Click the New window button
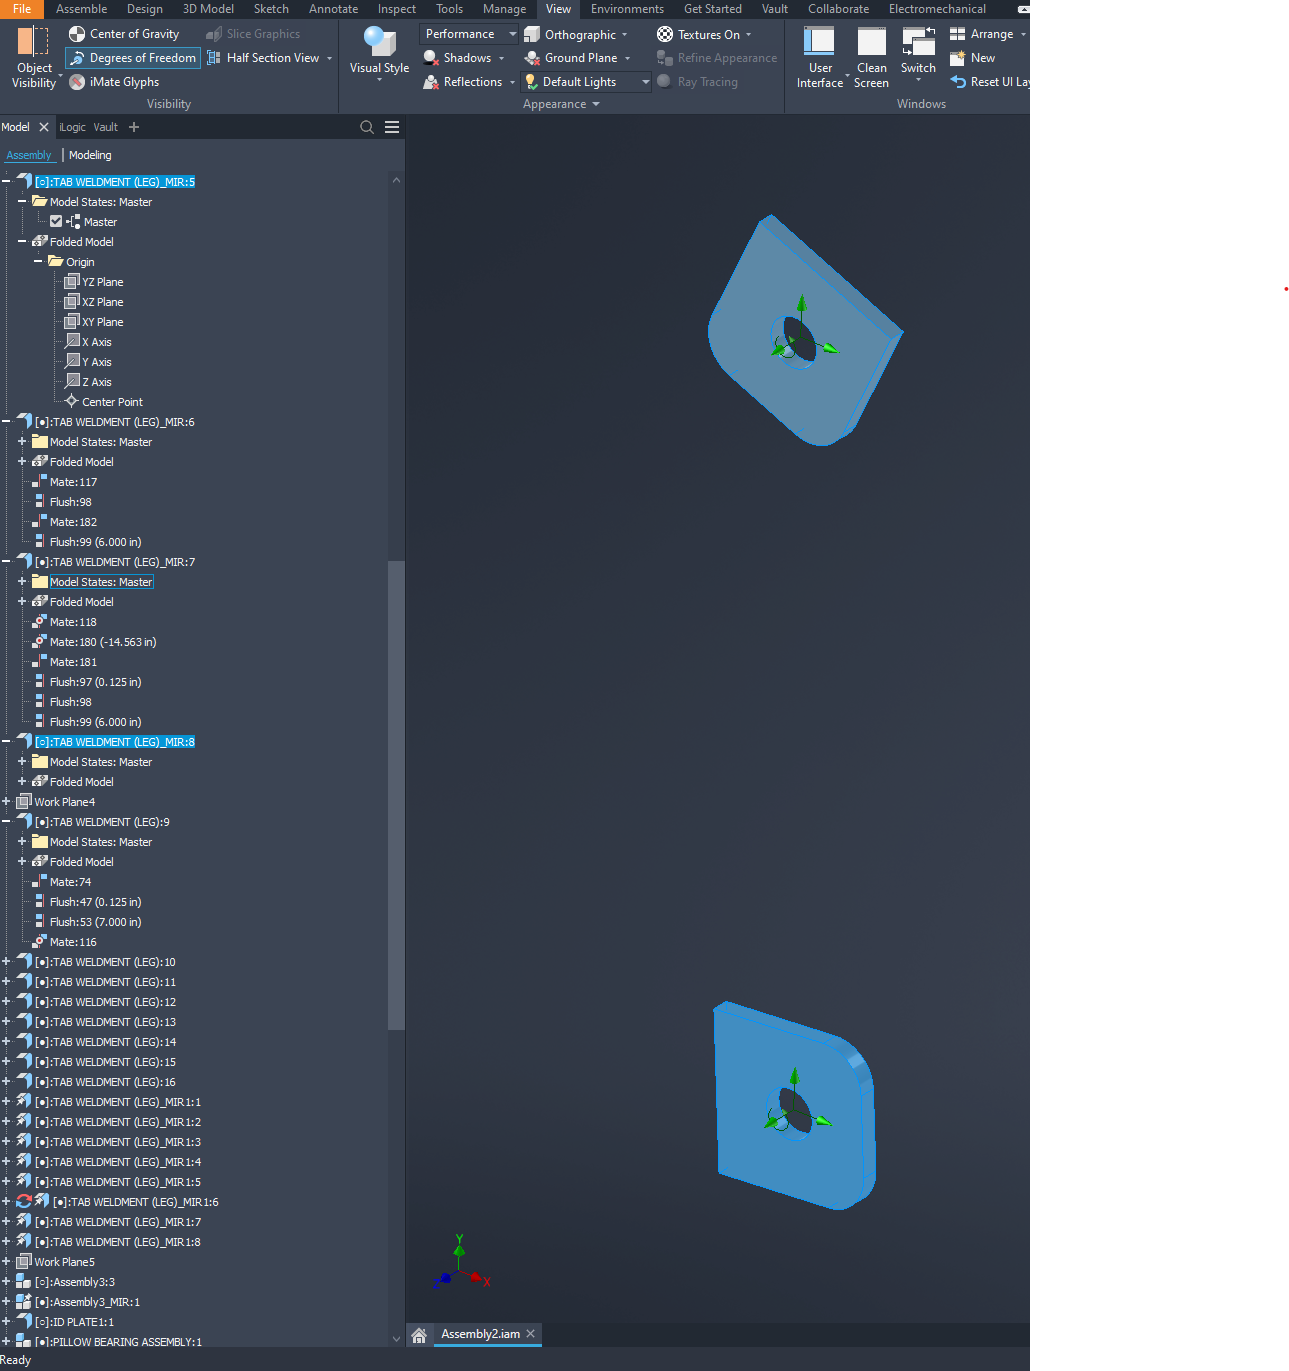Image resolution: width=1289 pixels, height=1371 pixels. pos(957,57)
